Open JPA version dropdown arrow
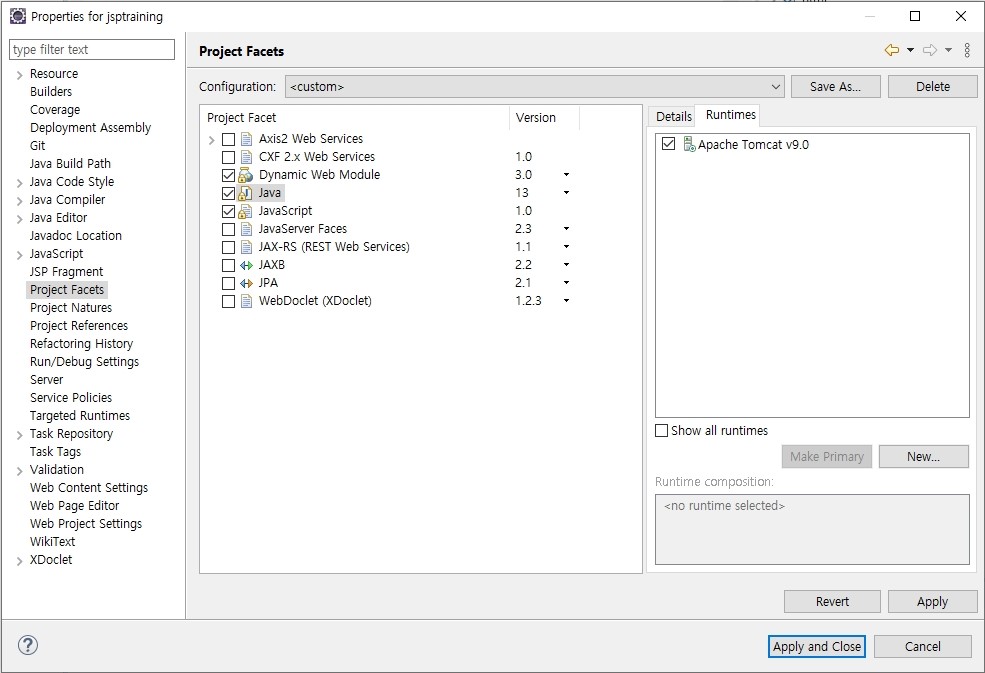 [x=566, y=283]
